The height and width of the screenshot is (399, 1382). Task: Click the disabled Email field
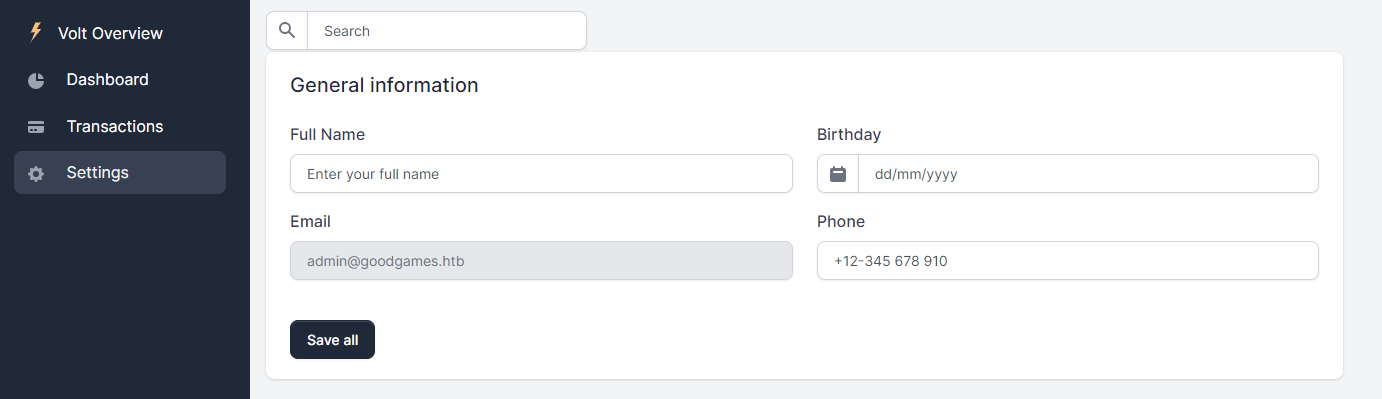pyautogui.click(x=541, y=261)
